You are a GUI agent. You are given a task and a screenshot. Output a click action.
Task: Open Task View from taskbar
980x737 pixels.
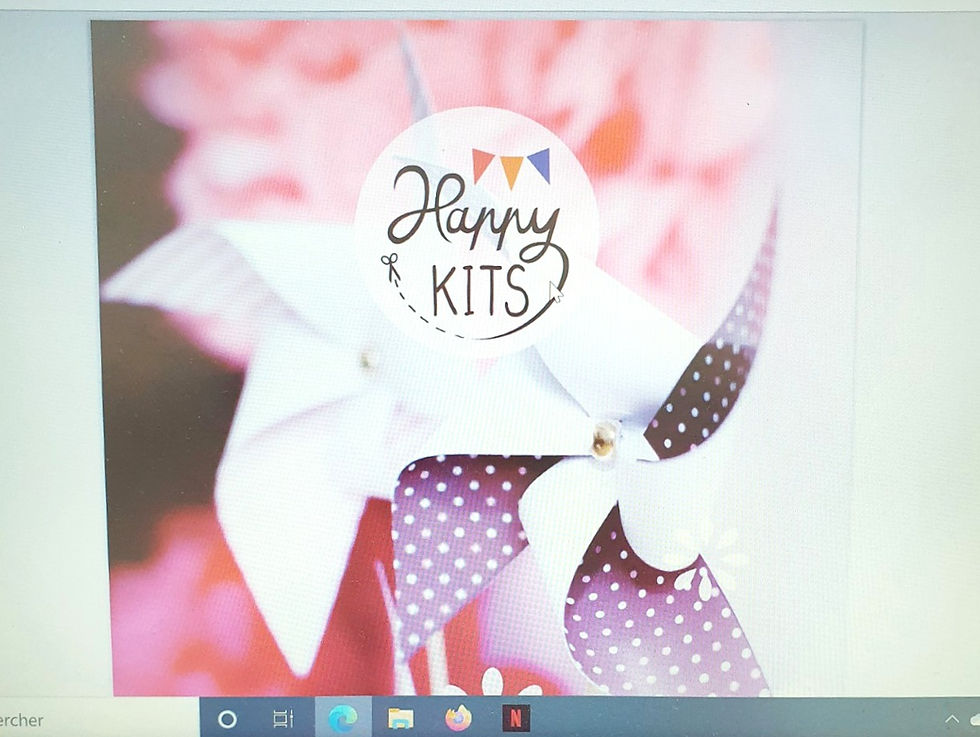pos(283,719)
